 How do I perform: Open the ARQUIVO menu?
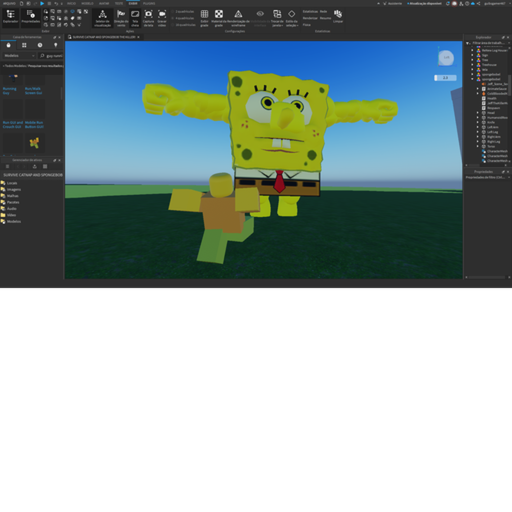click(9, 3)
